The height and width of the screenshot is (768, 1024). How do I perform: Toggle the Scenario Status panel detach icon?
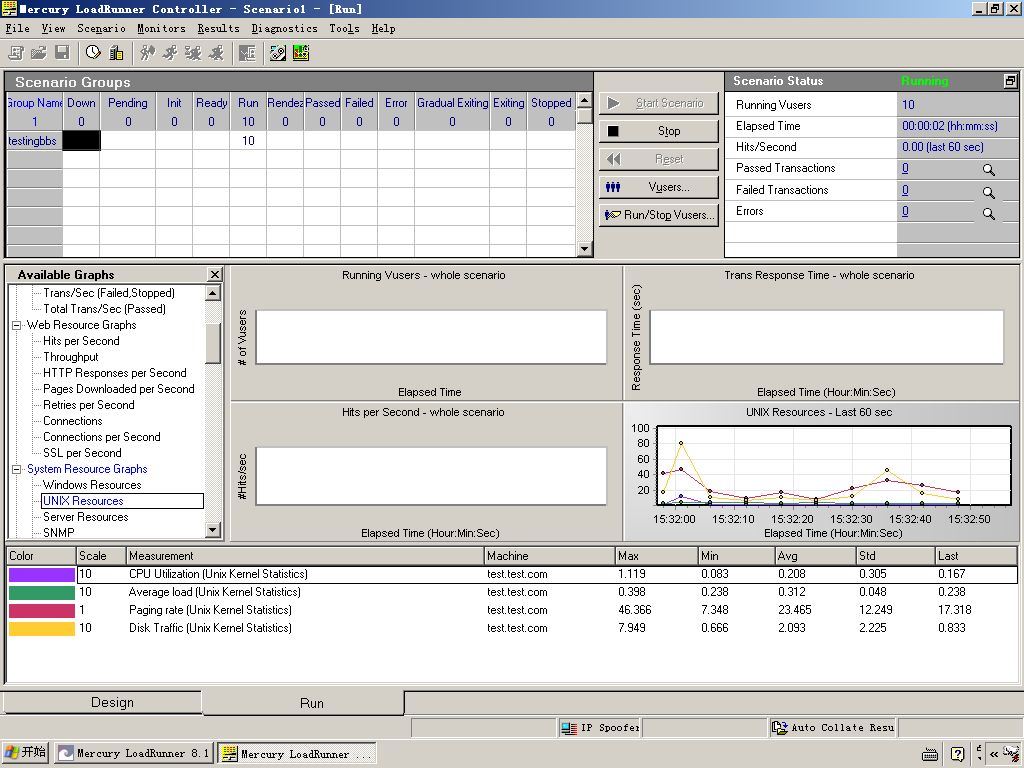coord(1010,81)
